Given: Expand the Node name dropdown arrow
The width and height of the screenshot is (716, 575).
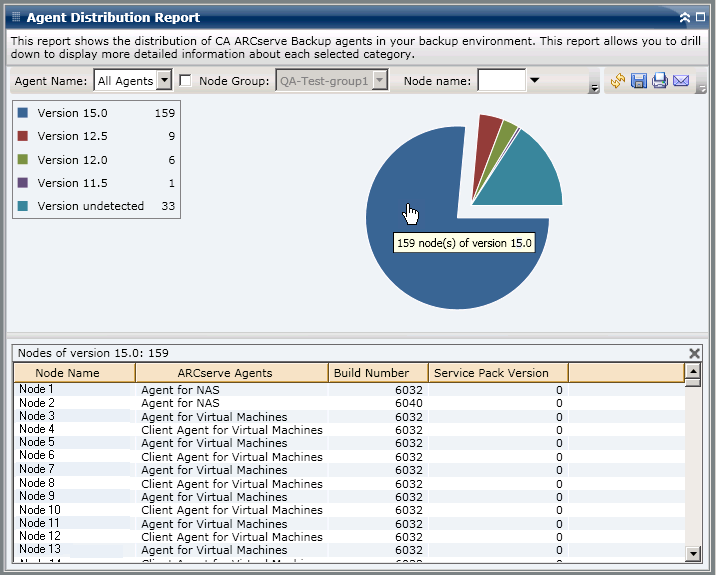Looking at the screenshot, I should 534,81.
